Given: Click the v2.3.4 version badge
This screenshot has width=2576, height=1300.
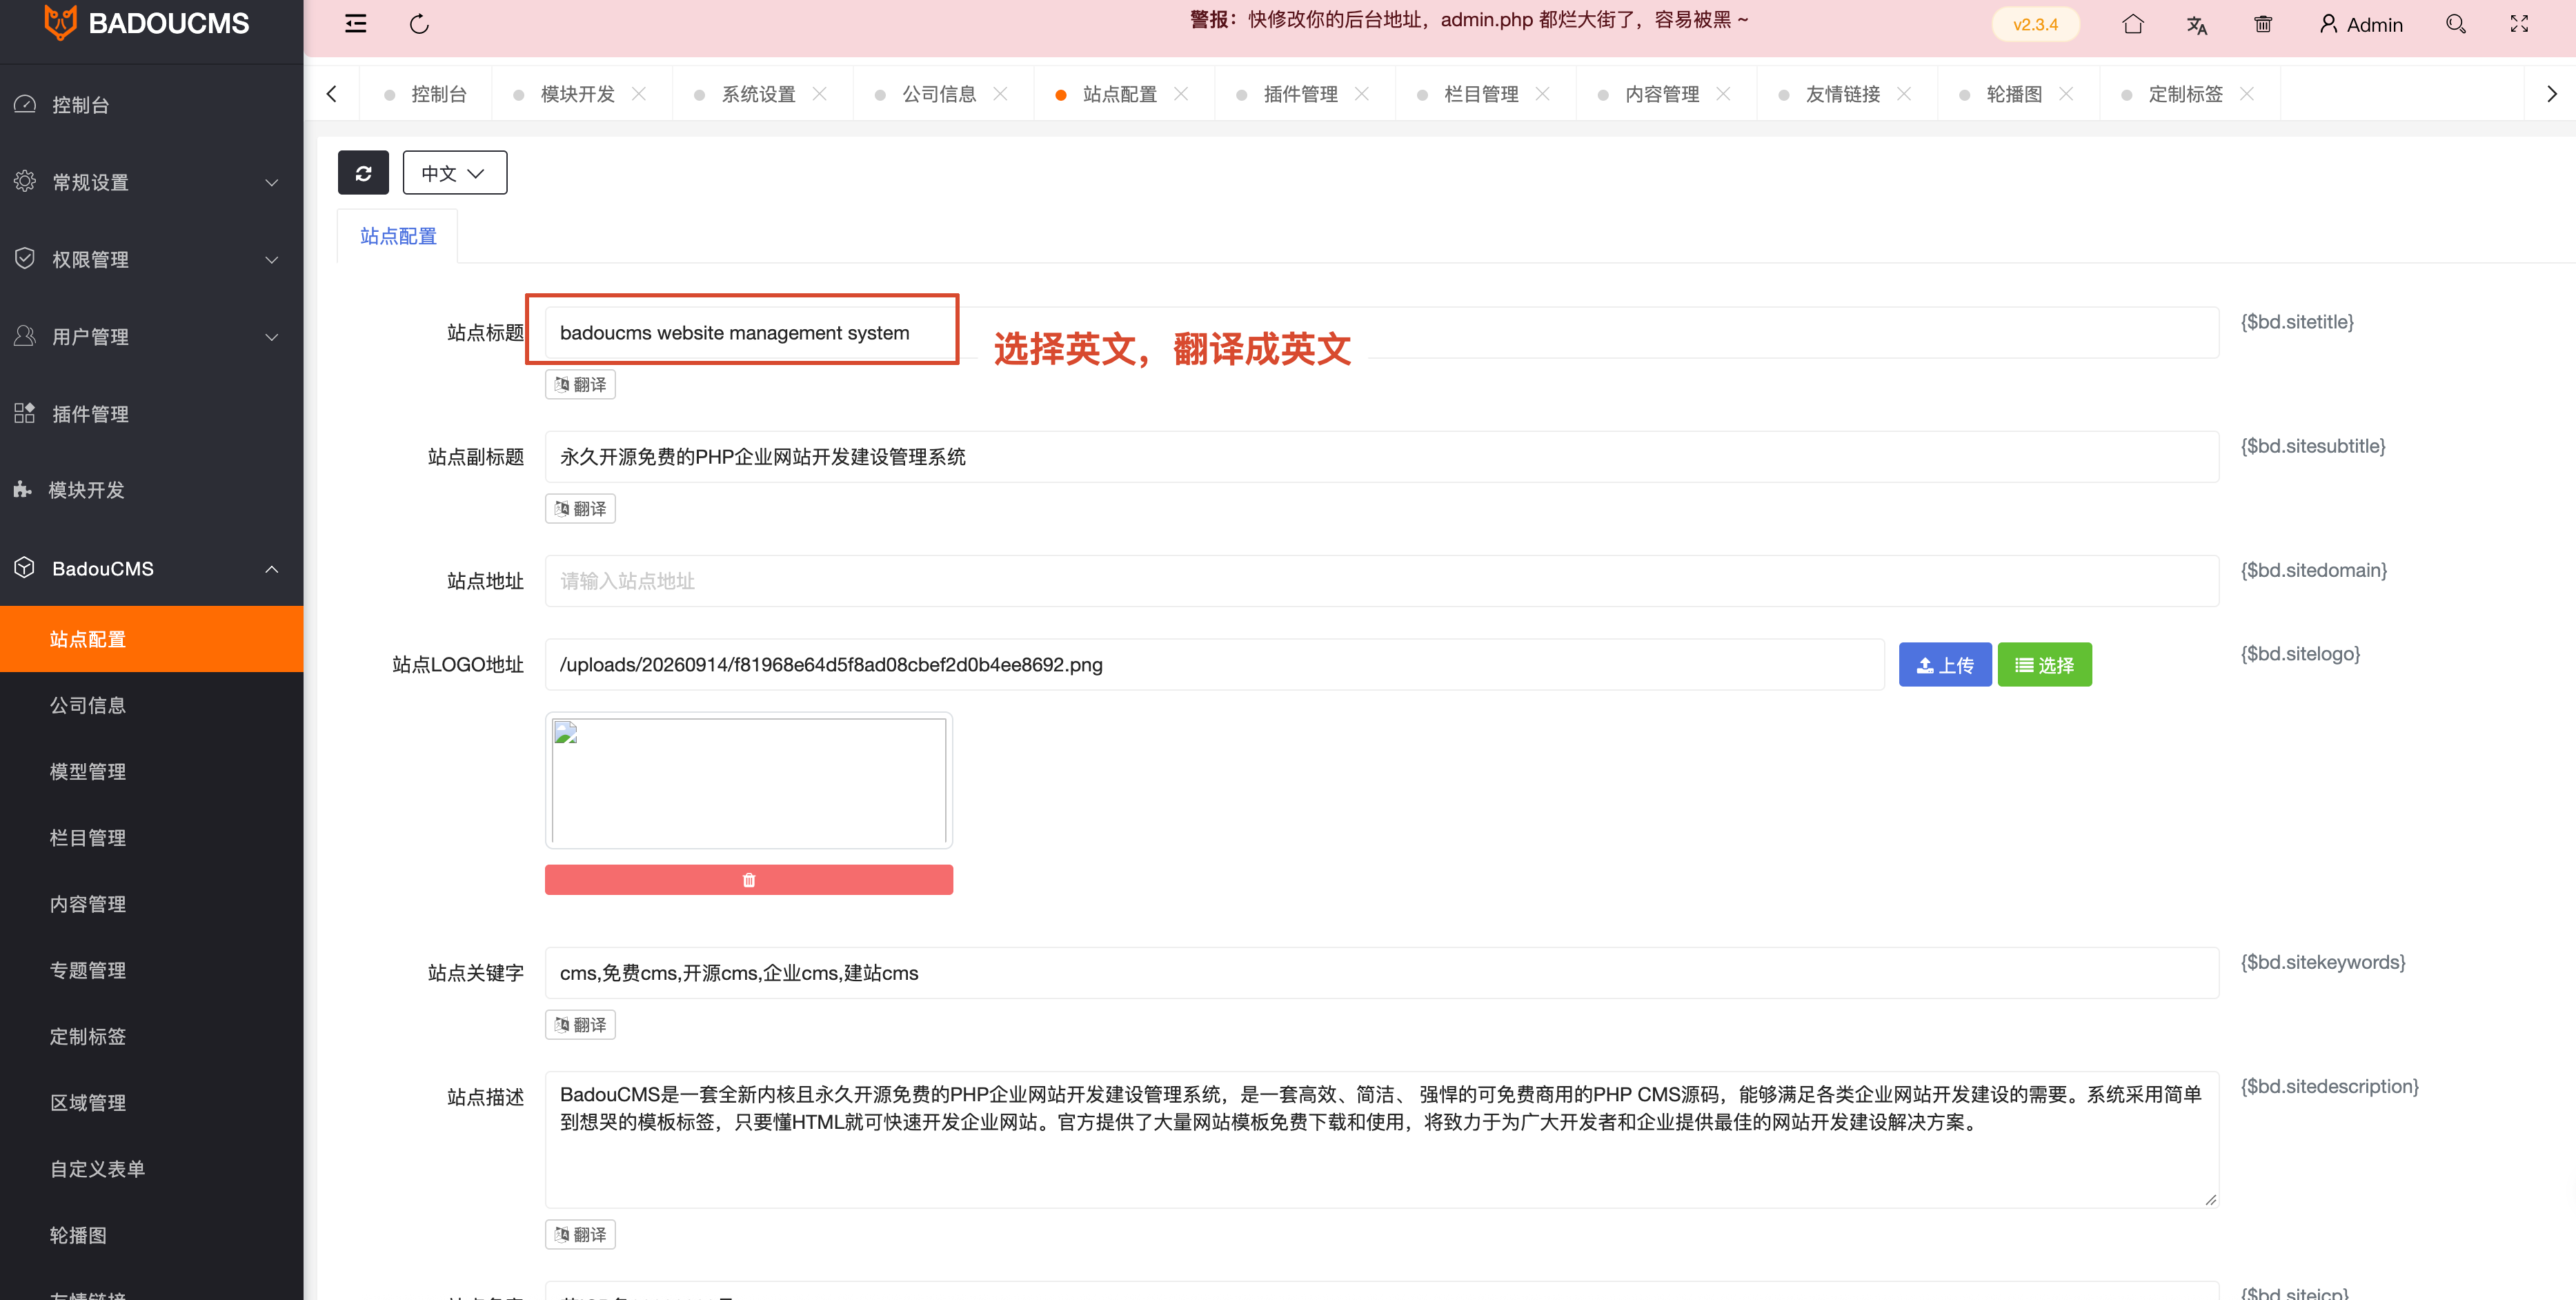Looking at the screenshot, I should [x=2035, y=24].
